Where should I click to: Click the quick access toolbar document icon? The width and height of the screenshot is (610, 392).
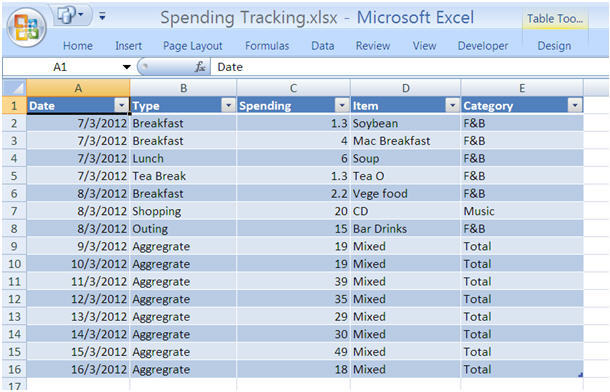(67, 16)
